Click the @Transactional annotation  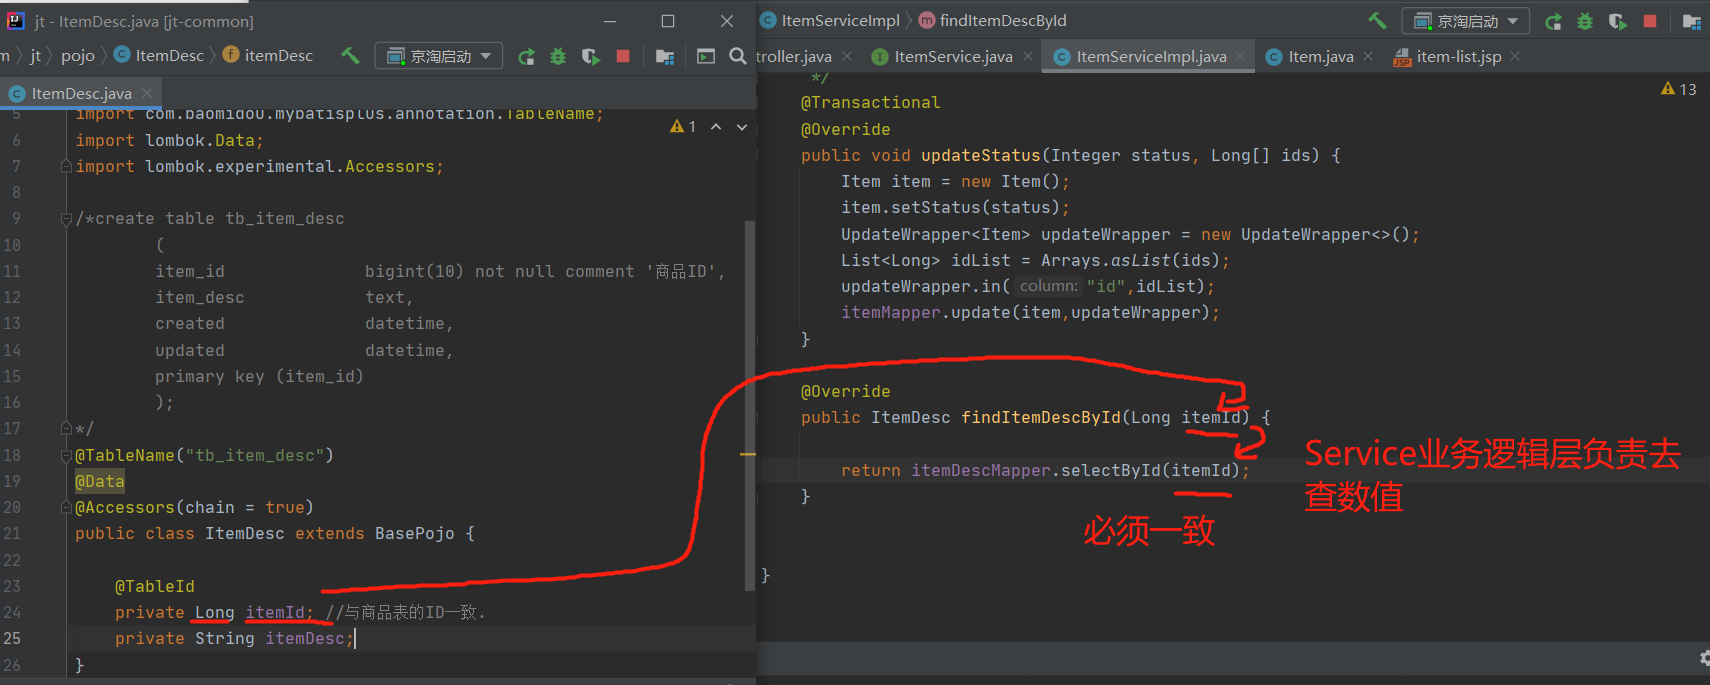coord(870,102)
